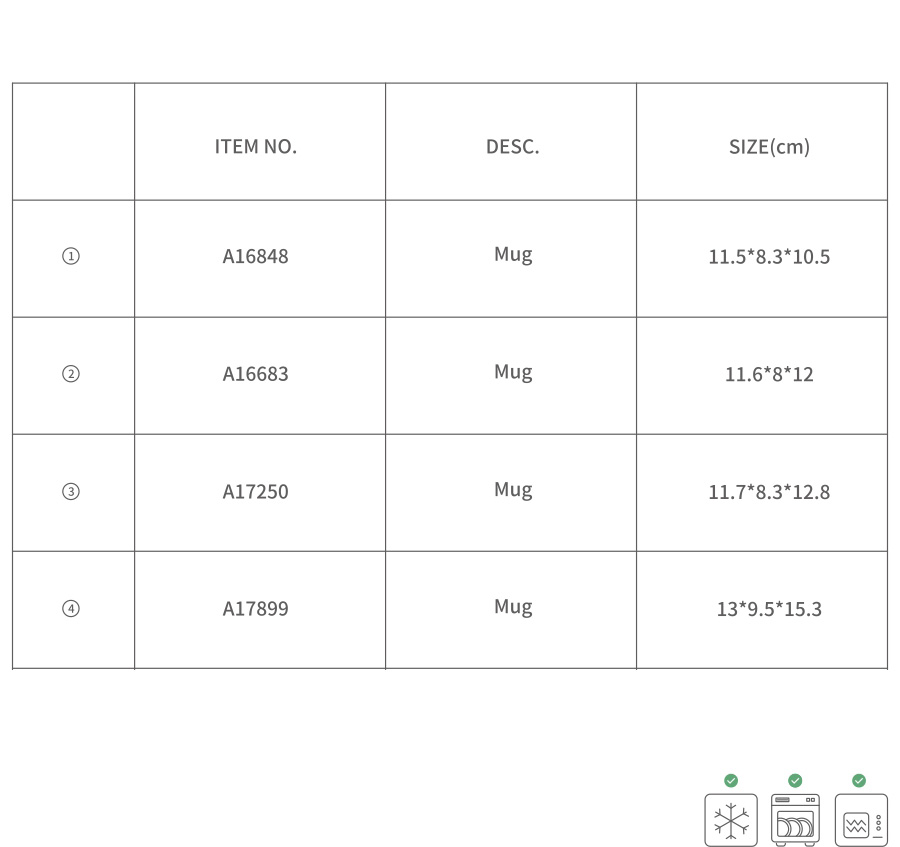Click item number A17250

tap(255, 492)
